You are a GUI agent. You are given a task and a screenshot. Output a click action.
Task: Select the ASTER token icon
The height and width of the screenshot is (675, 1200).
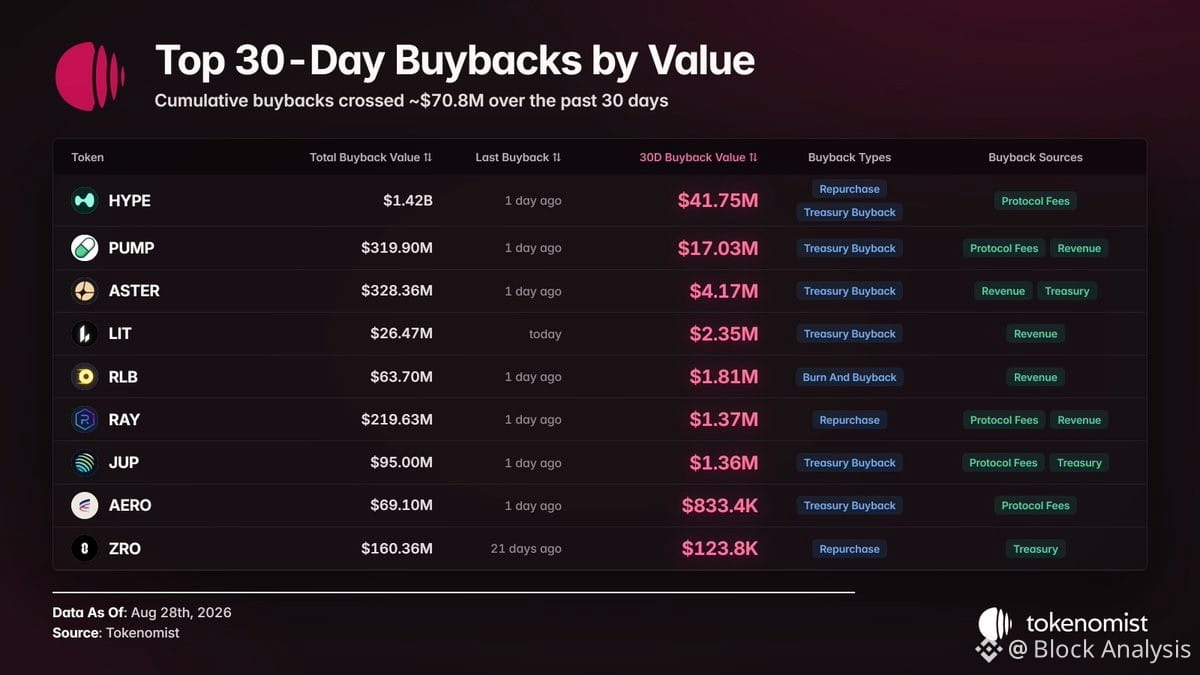85,291
